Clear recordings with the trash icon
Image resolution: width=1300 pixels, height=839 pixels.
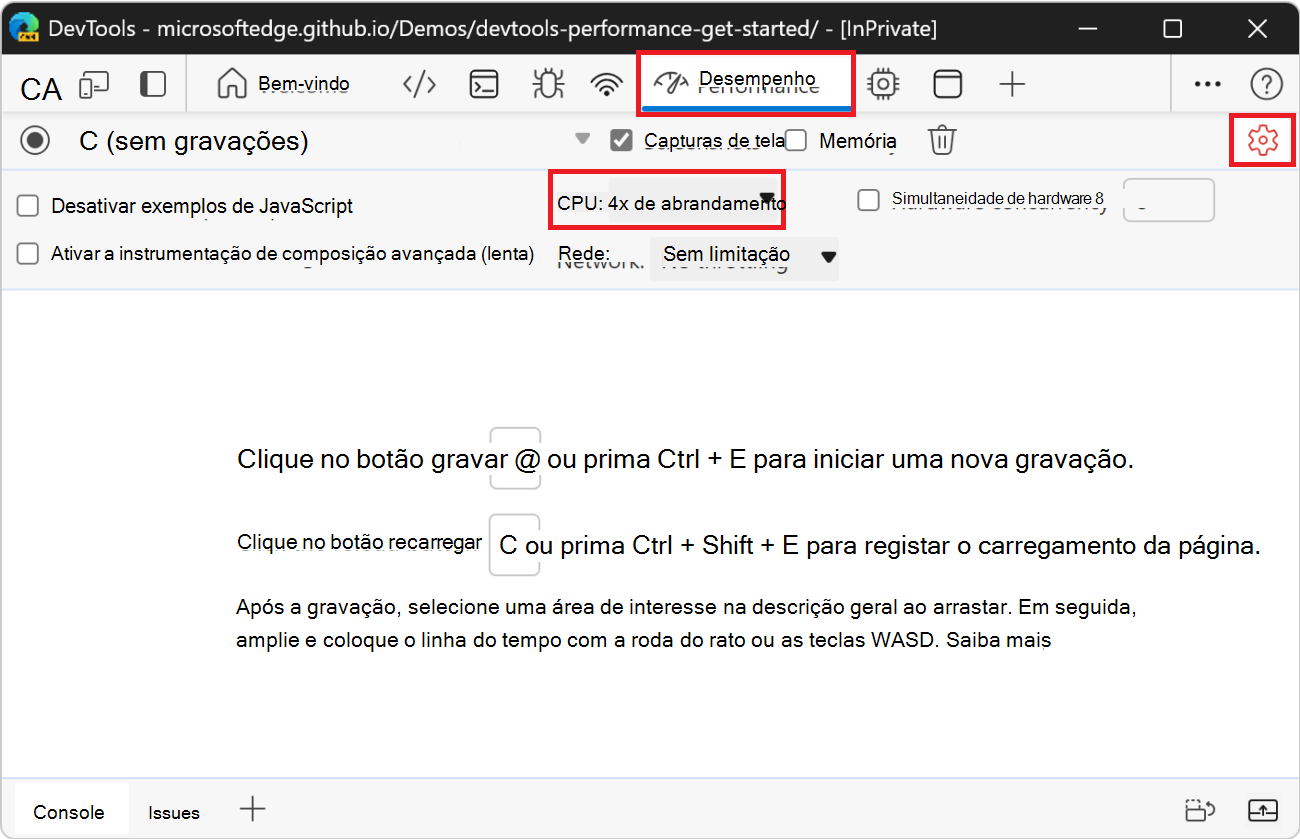941,140
